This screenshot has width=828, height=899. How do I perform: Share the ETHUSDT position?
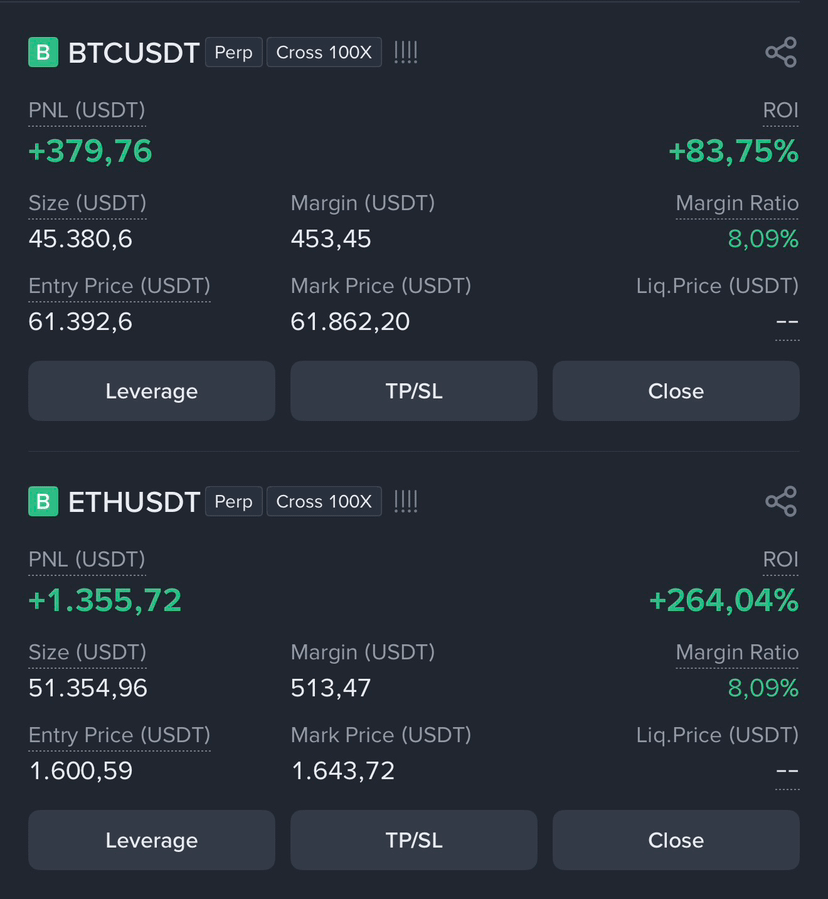pos(781,501)
